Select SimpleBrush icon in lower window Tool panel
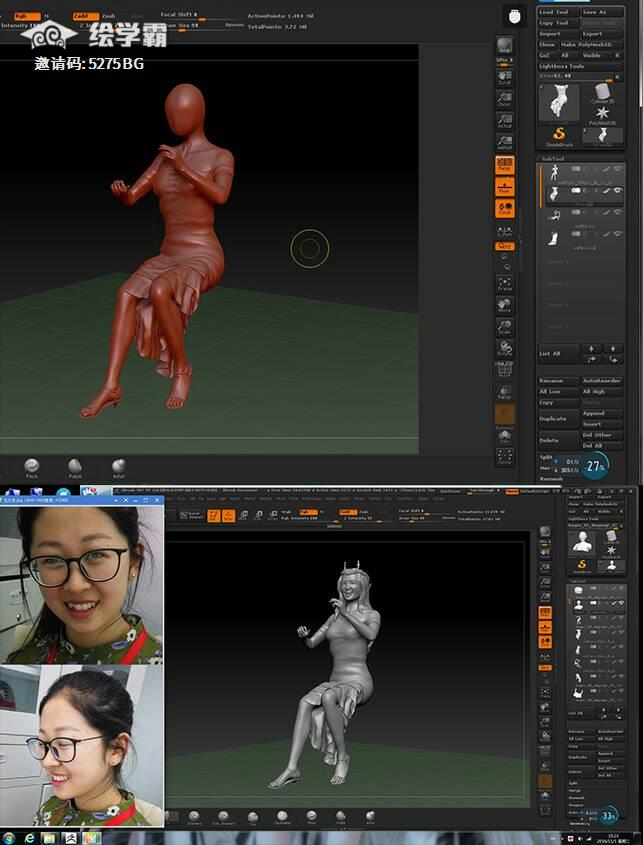This screenshot has height=845, width=643. 582,566
